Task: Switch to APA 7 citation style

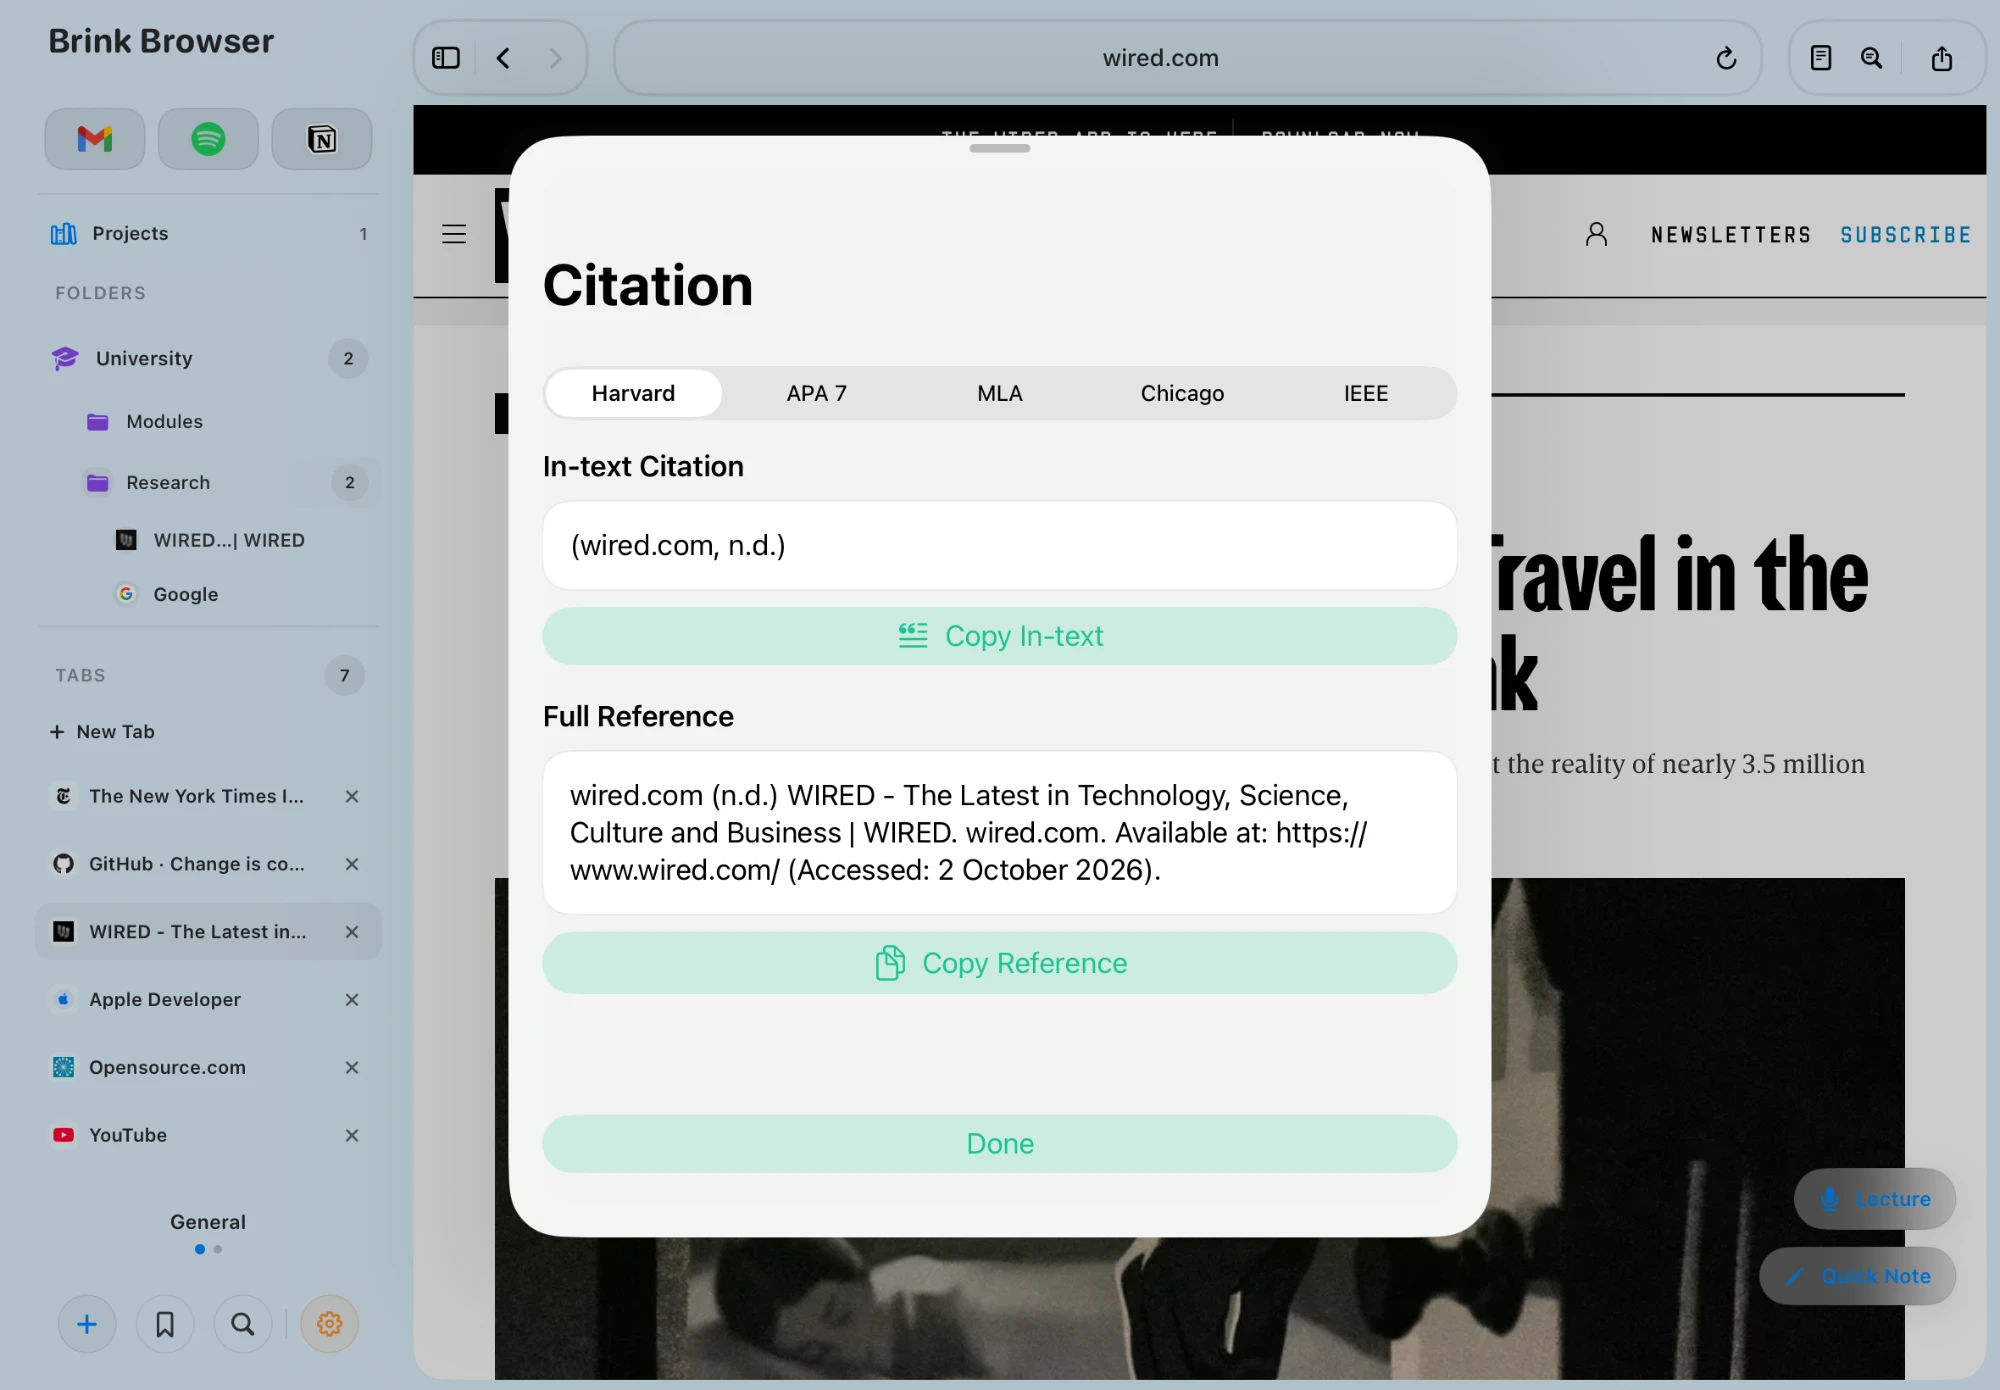Action: [816, 393]
